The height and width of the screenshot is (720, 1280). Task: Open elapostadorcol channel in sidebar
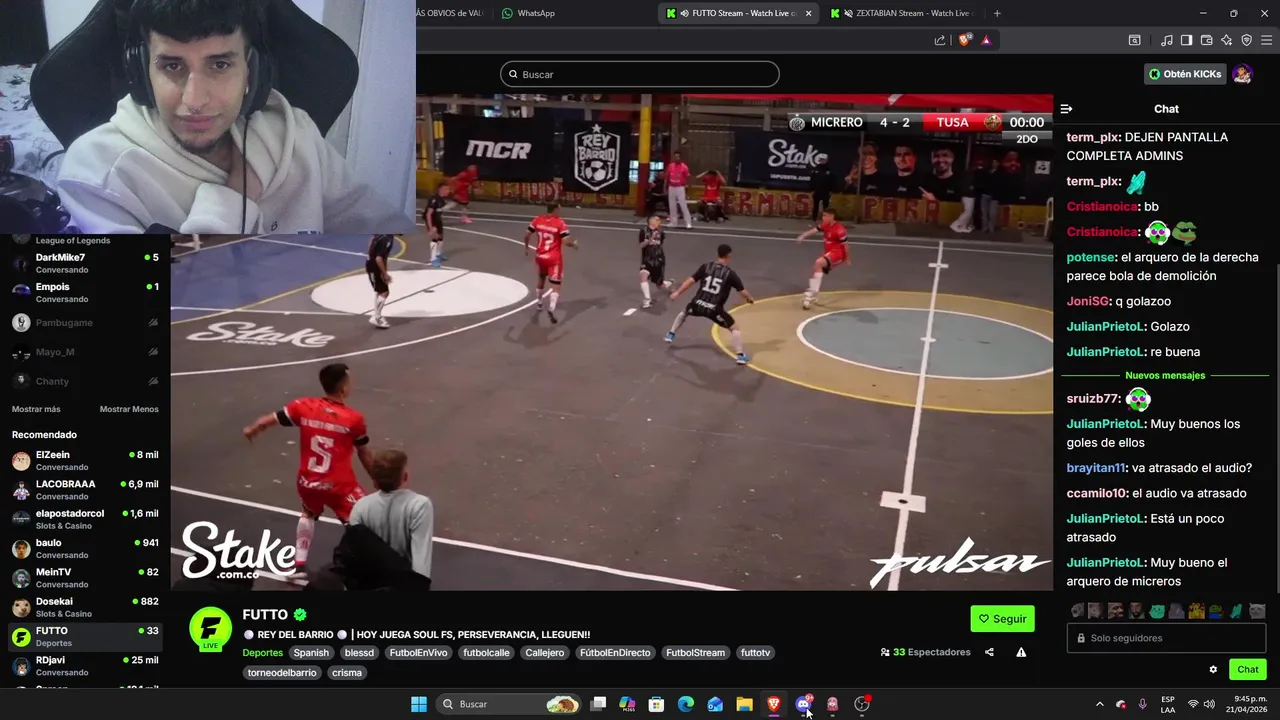tap(85, 520)
